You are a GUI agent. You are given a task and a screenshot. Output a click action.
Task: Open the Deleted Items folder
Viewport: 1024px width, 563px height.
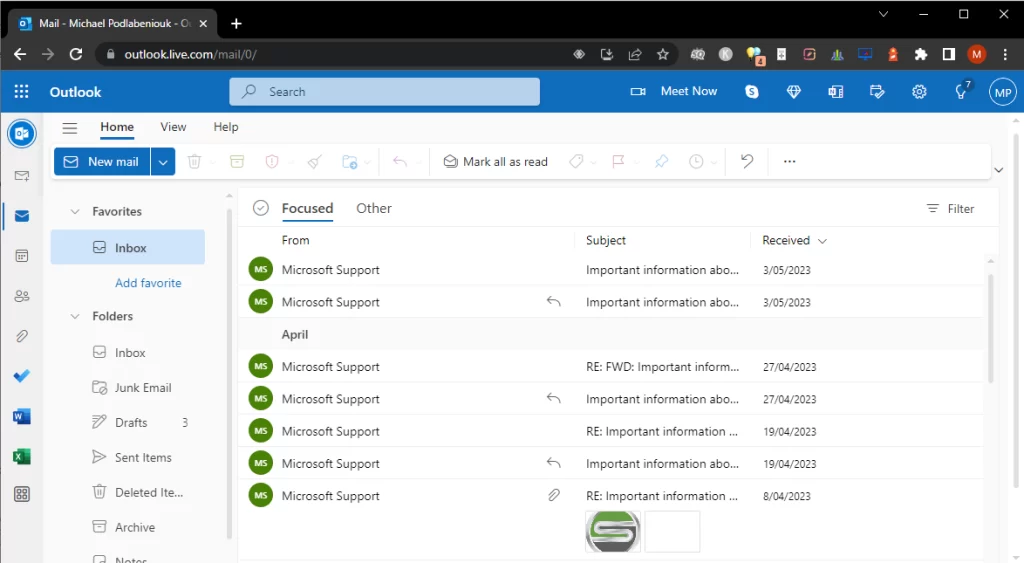tap(138, 492)
